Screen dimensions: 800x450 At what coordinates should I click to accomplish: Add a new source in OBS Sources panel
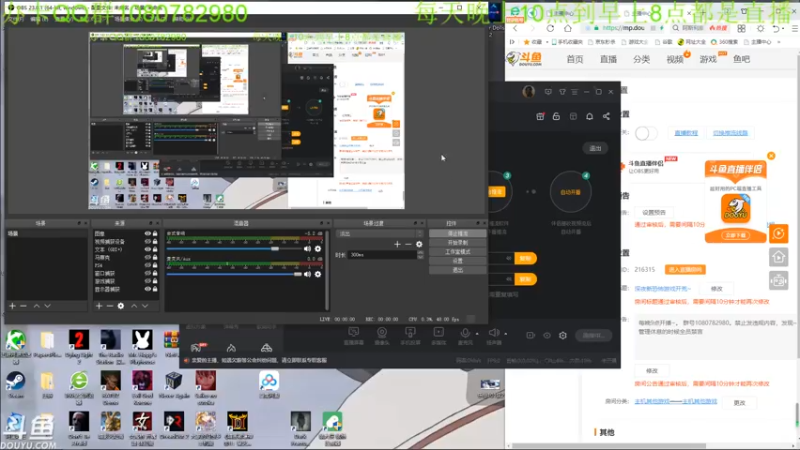click(99, 306)
